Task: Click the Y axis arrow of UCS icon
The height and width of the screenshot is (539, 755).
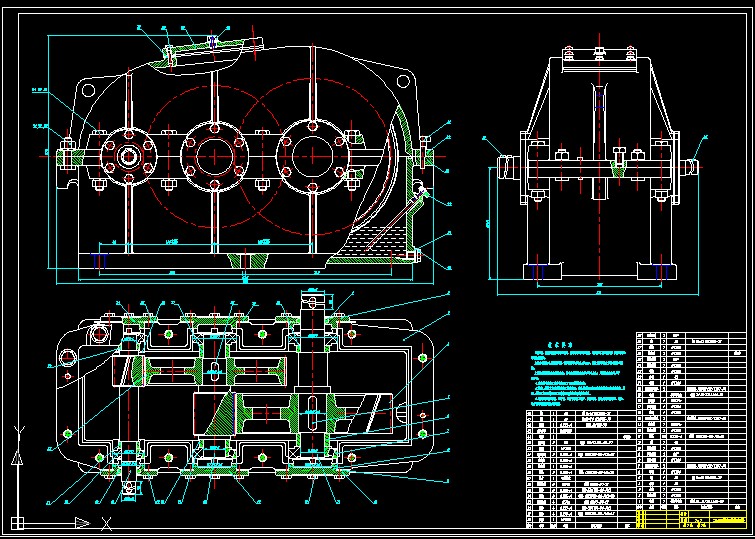Action: click(17, 431)
